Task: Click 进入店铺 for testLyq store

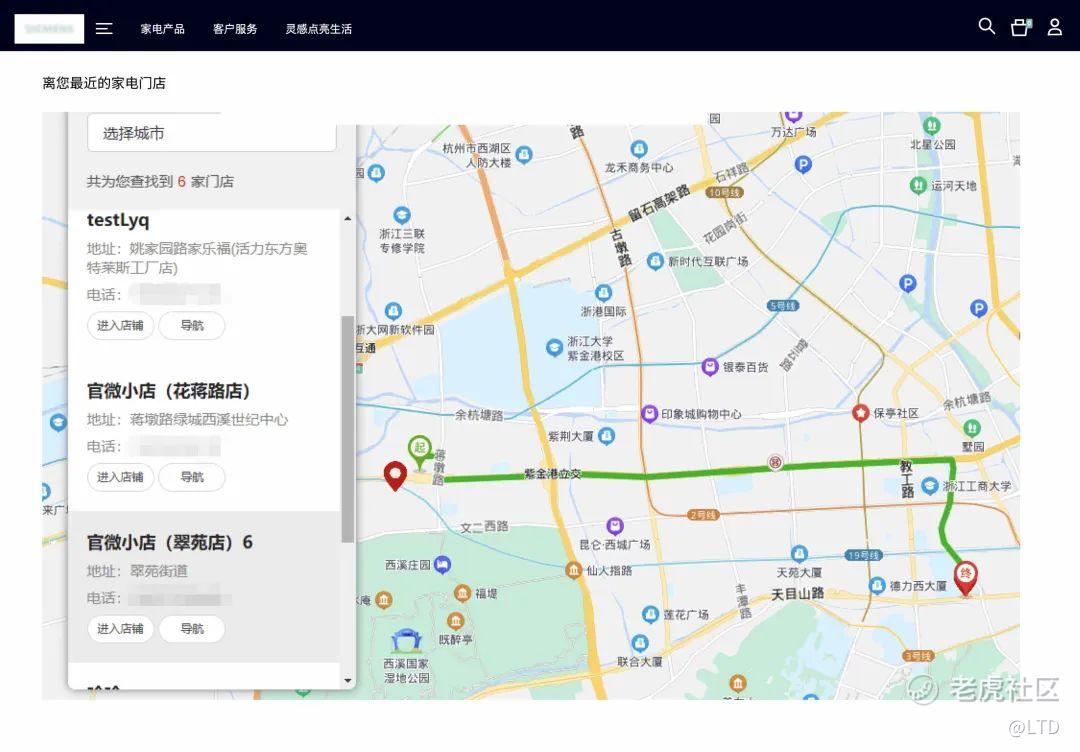Action: point(121,325)
